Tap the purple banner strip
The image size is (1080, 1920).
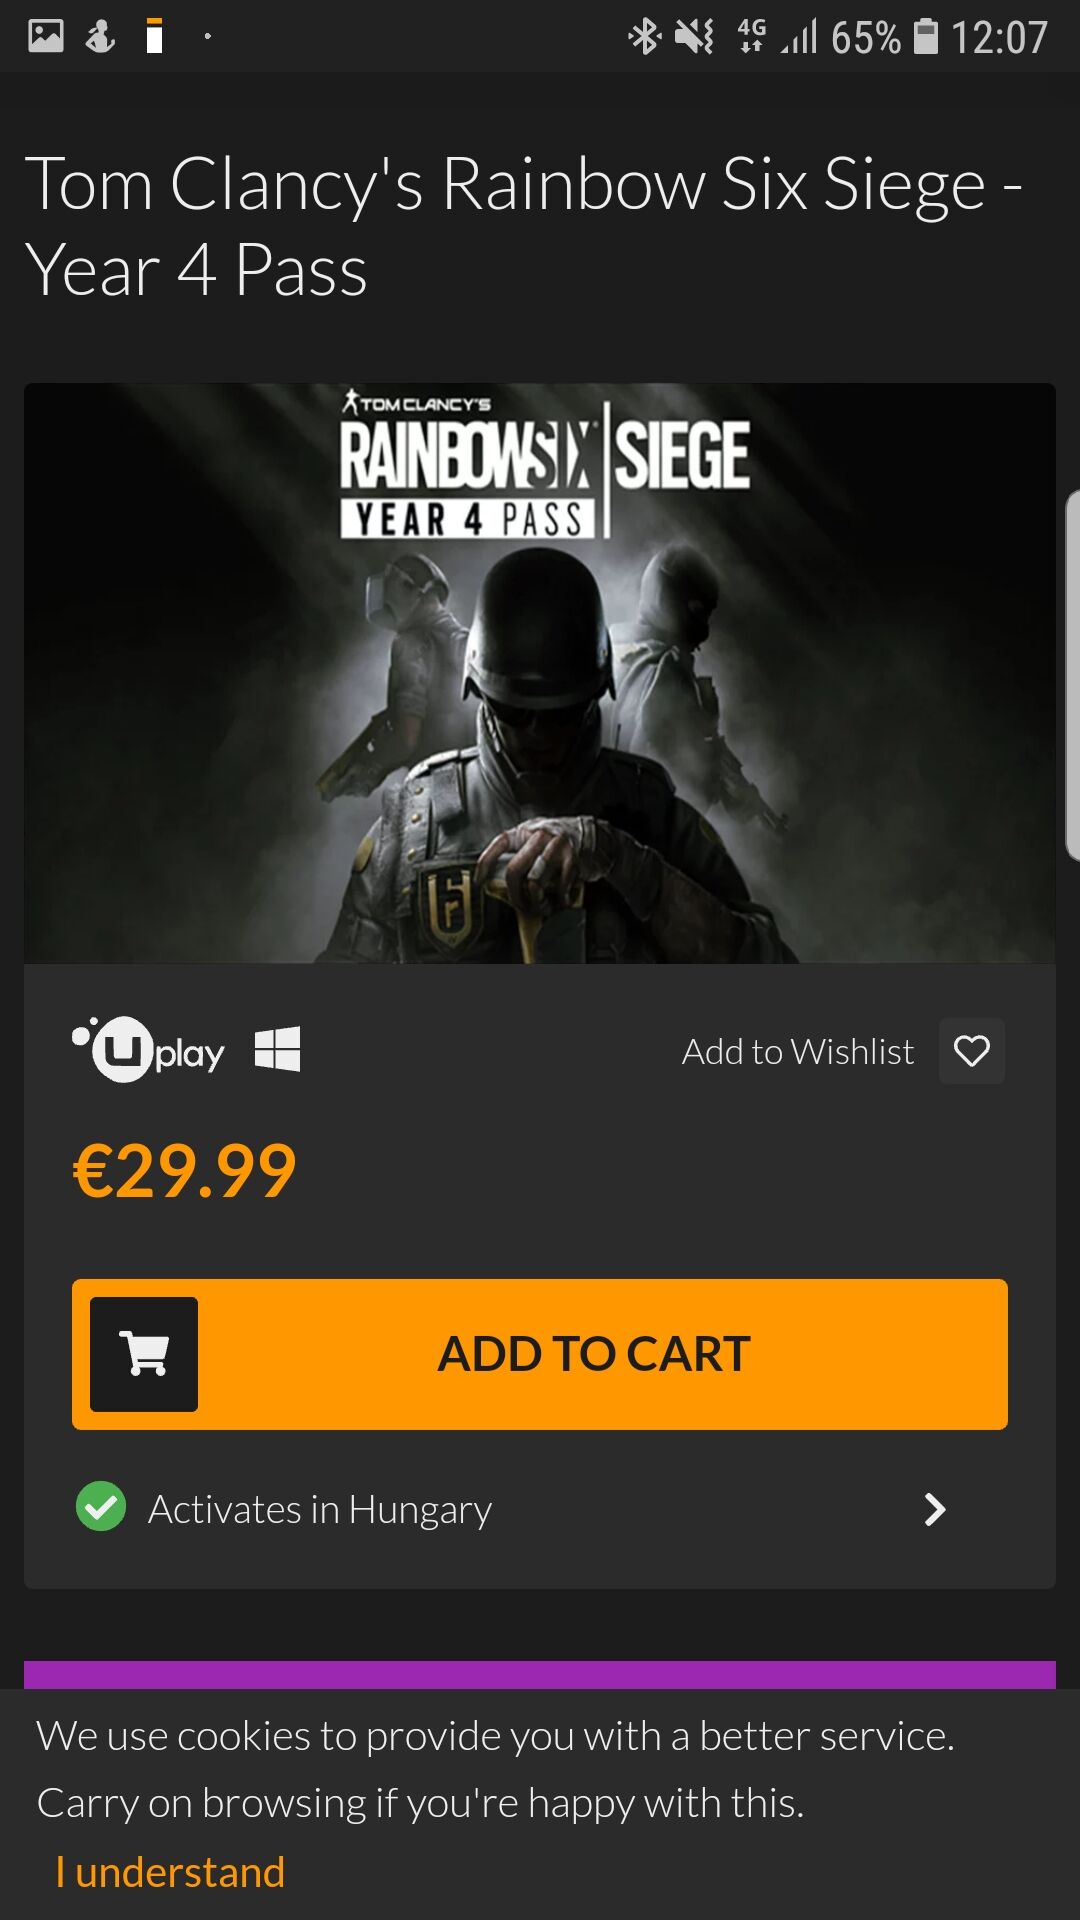[540, 1675]
